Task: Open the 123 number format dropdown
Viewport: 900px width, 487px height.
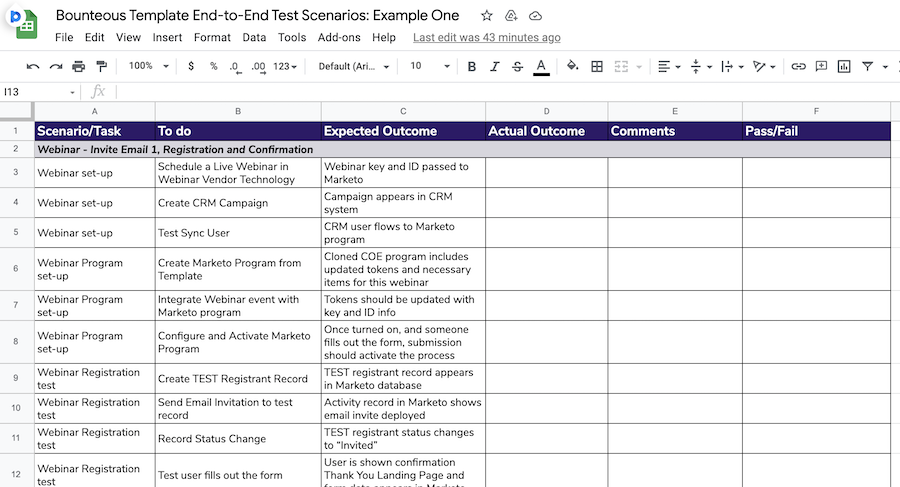Action: [x=285, y=67]
